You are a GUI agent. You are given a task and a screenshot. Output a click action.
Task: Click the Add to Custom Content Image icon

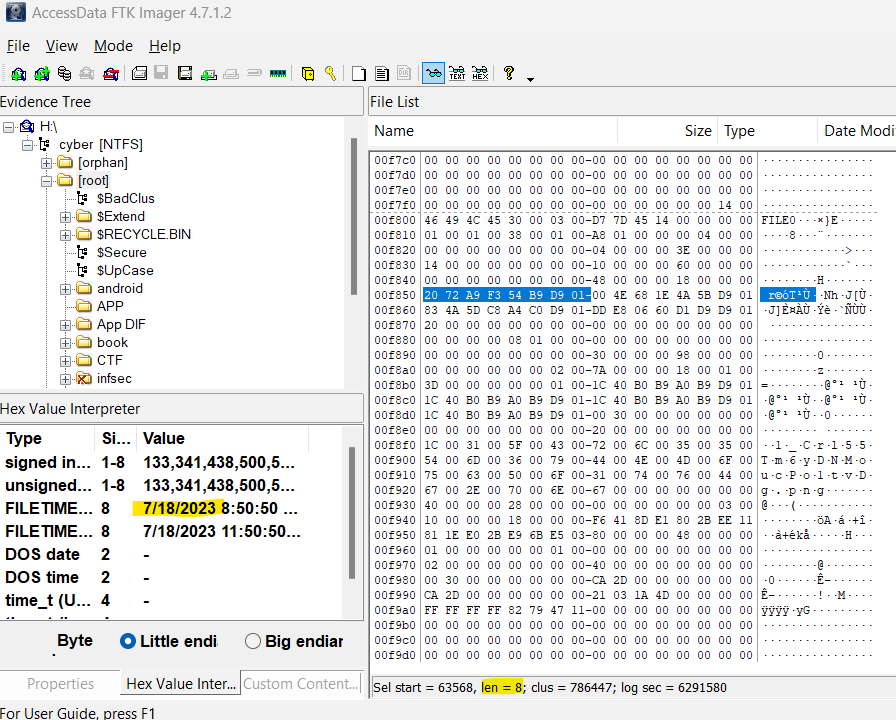209,73
